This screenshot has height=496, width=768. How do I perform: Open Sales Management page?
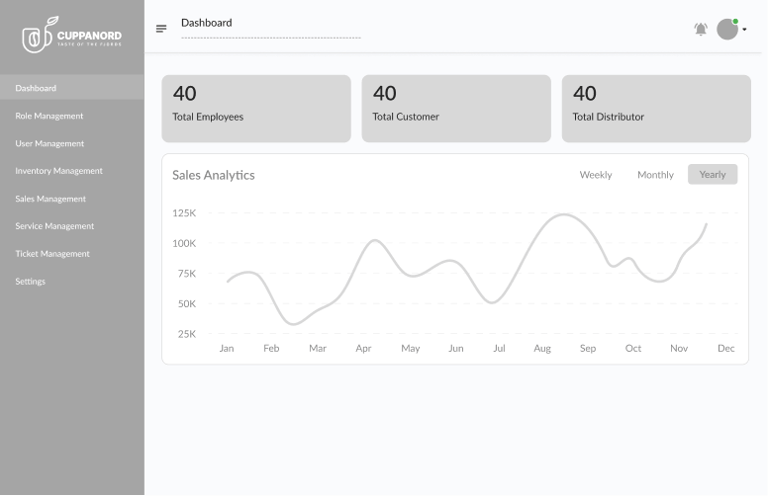(50, 199)
